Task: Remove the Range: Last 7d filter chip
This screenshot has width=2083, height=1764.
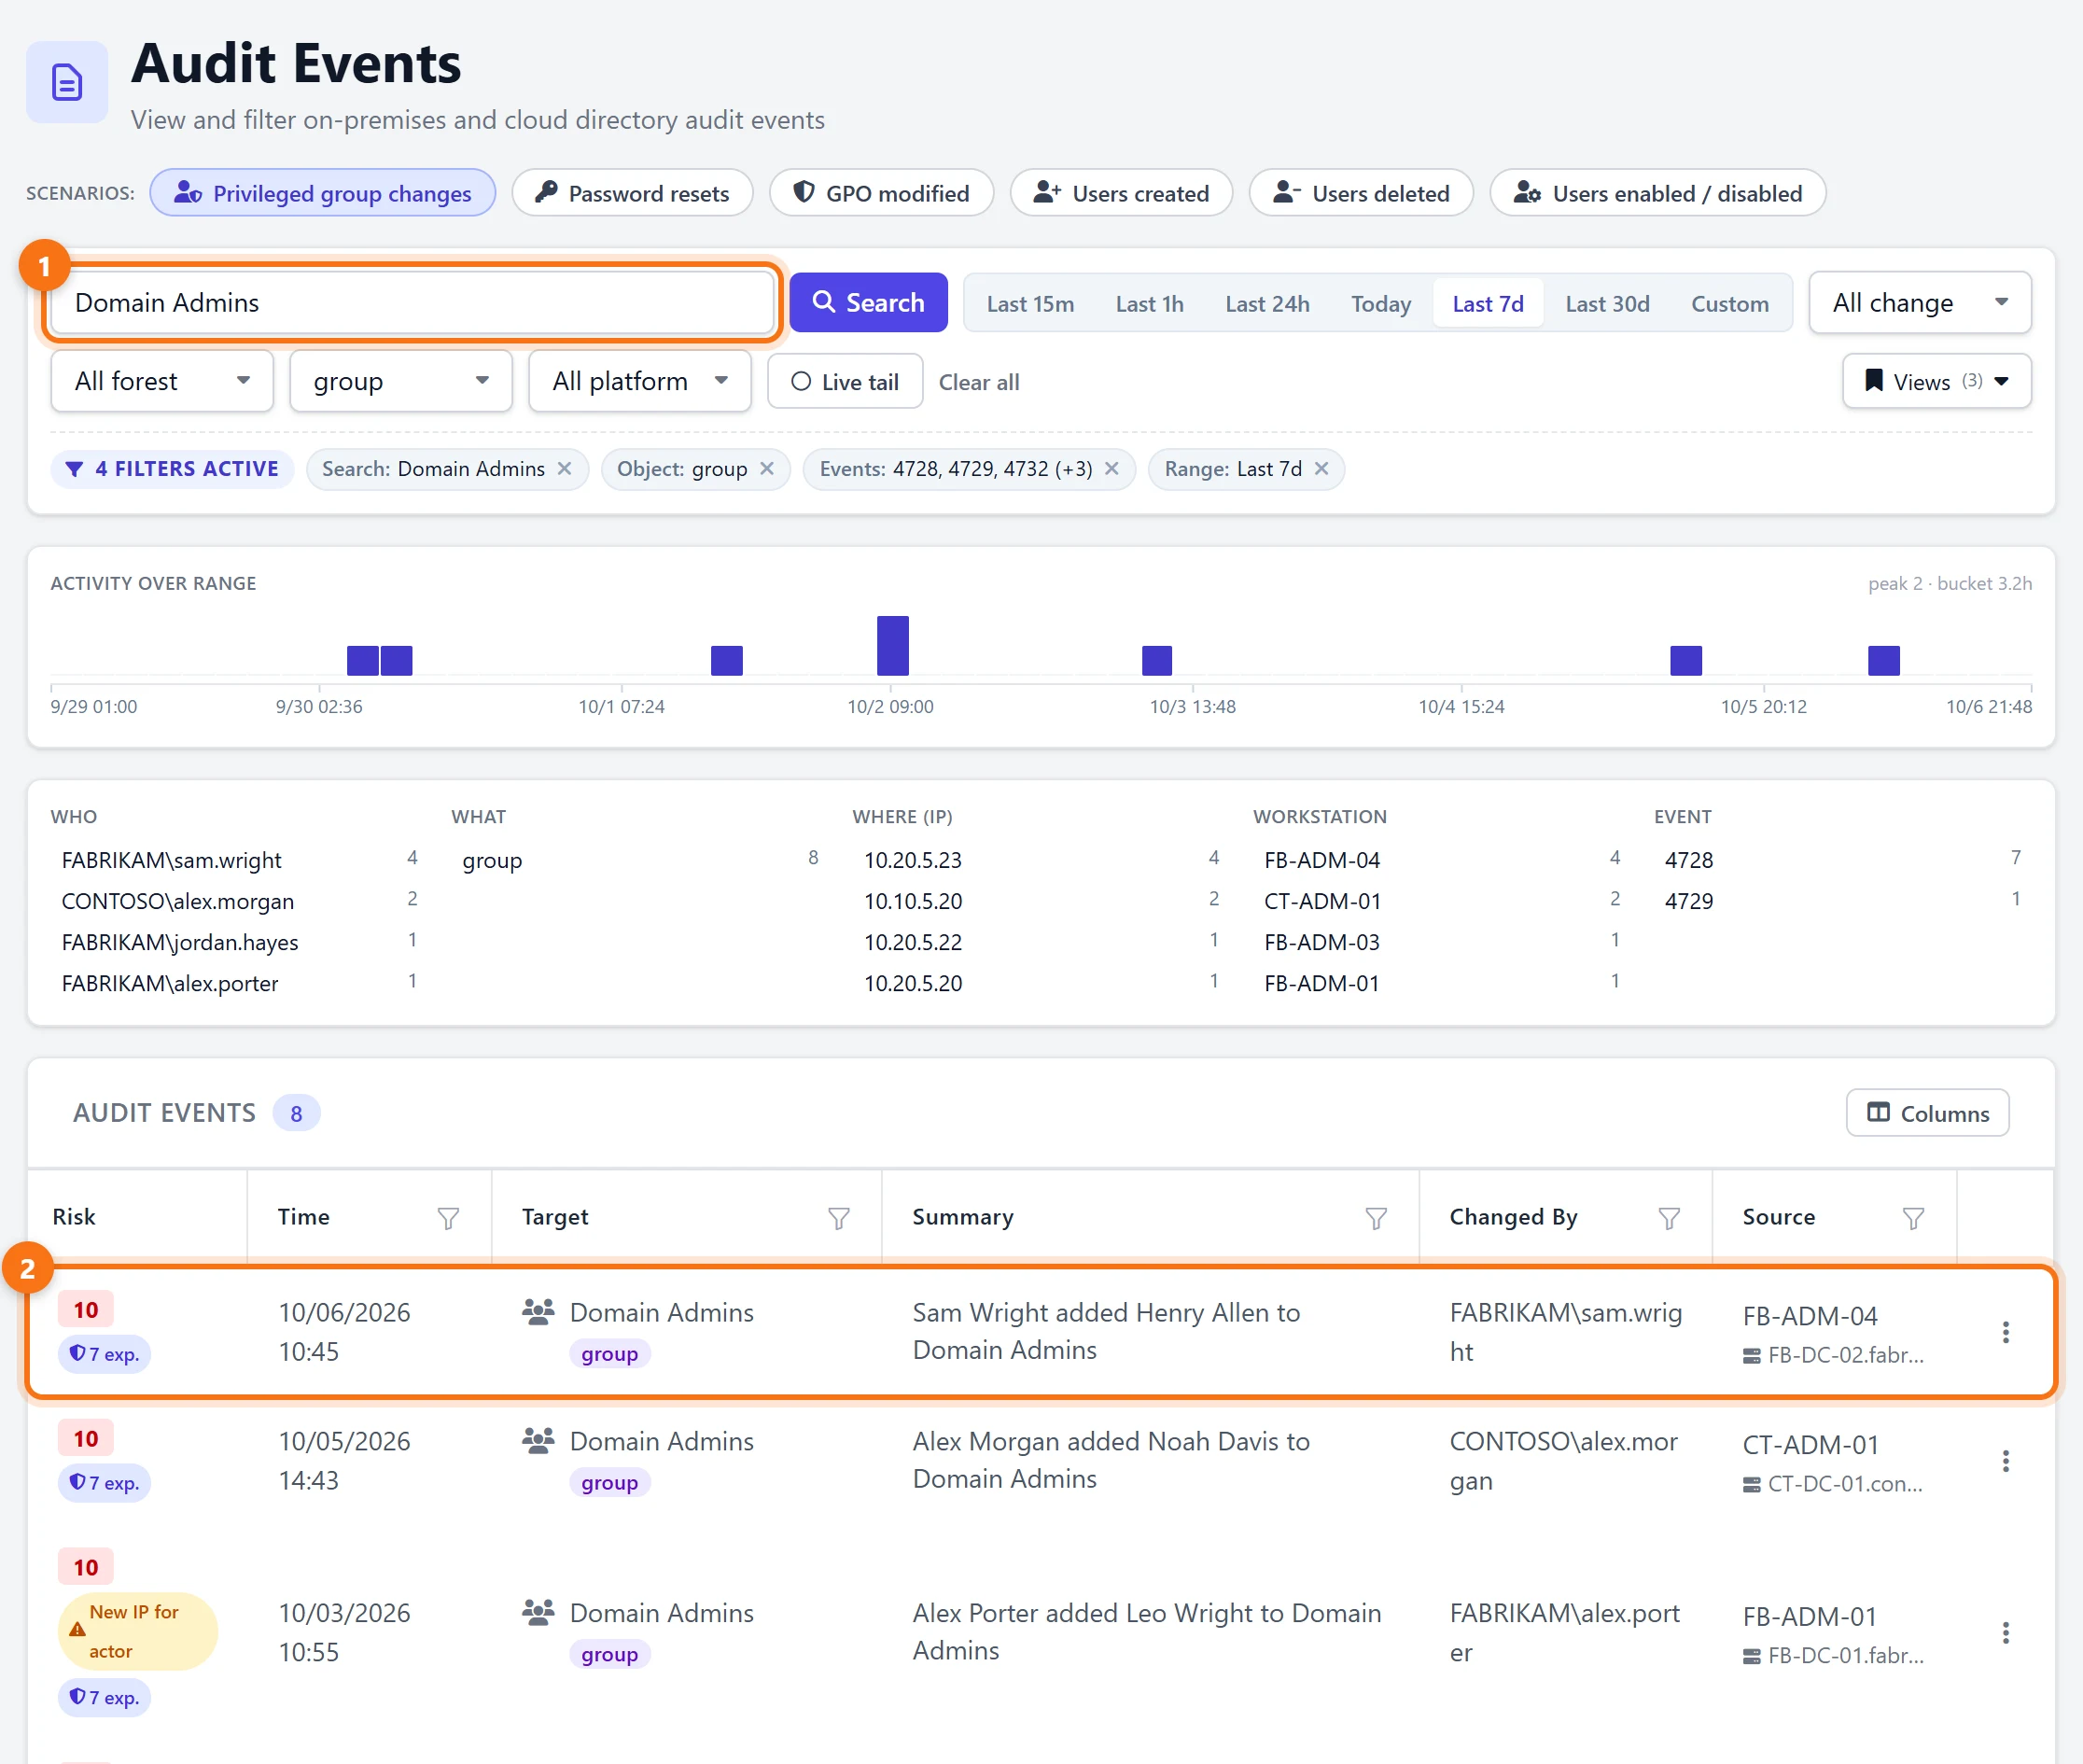Action: coord(1322,469)
